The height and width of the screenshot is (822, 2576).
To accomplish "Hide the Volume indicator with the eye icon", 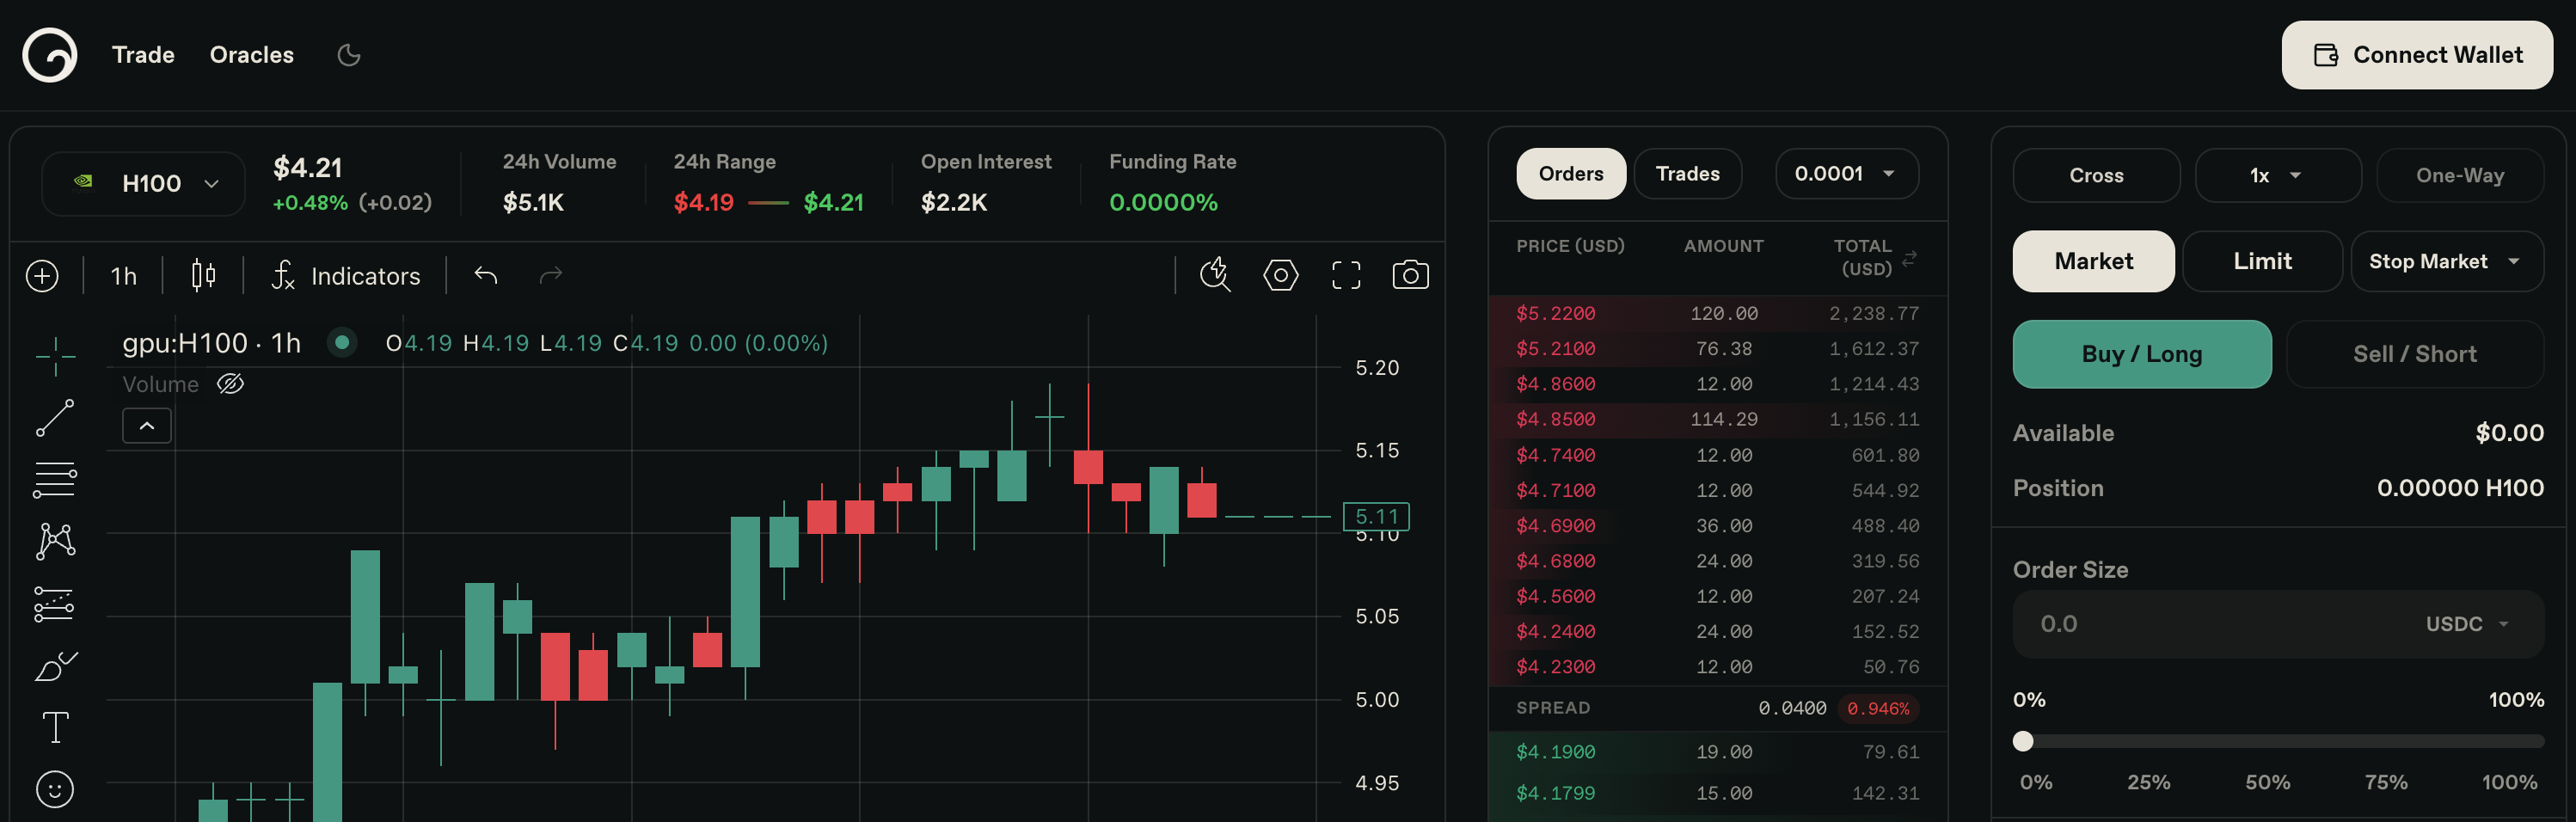I will click(230, 383).
